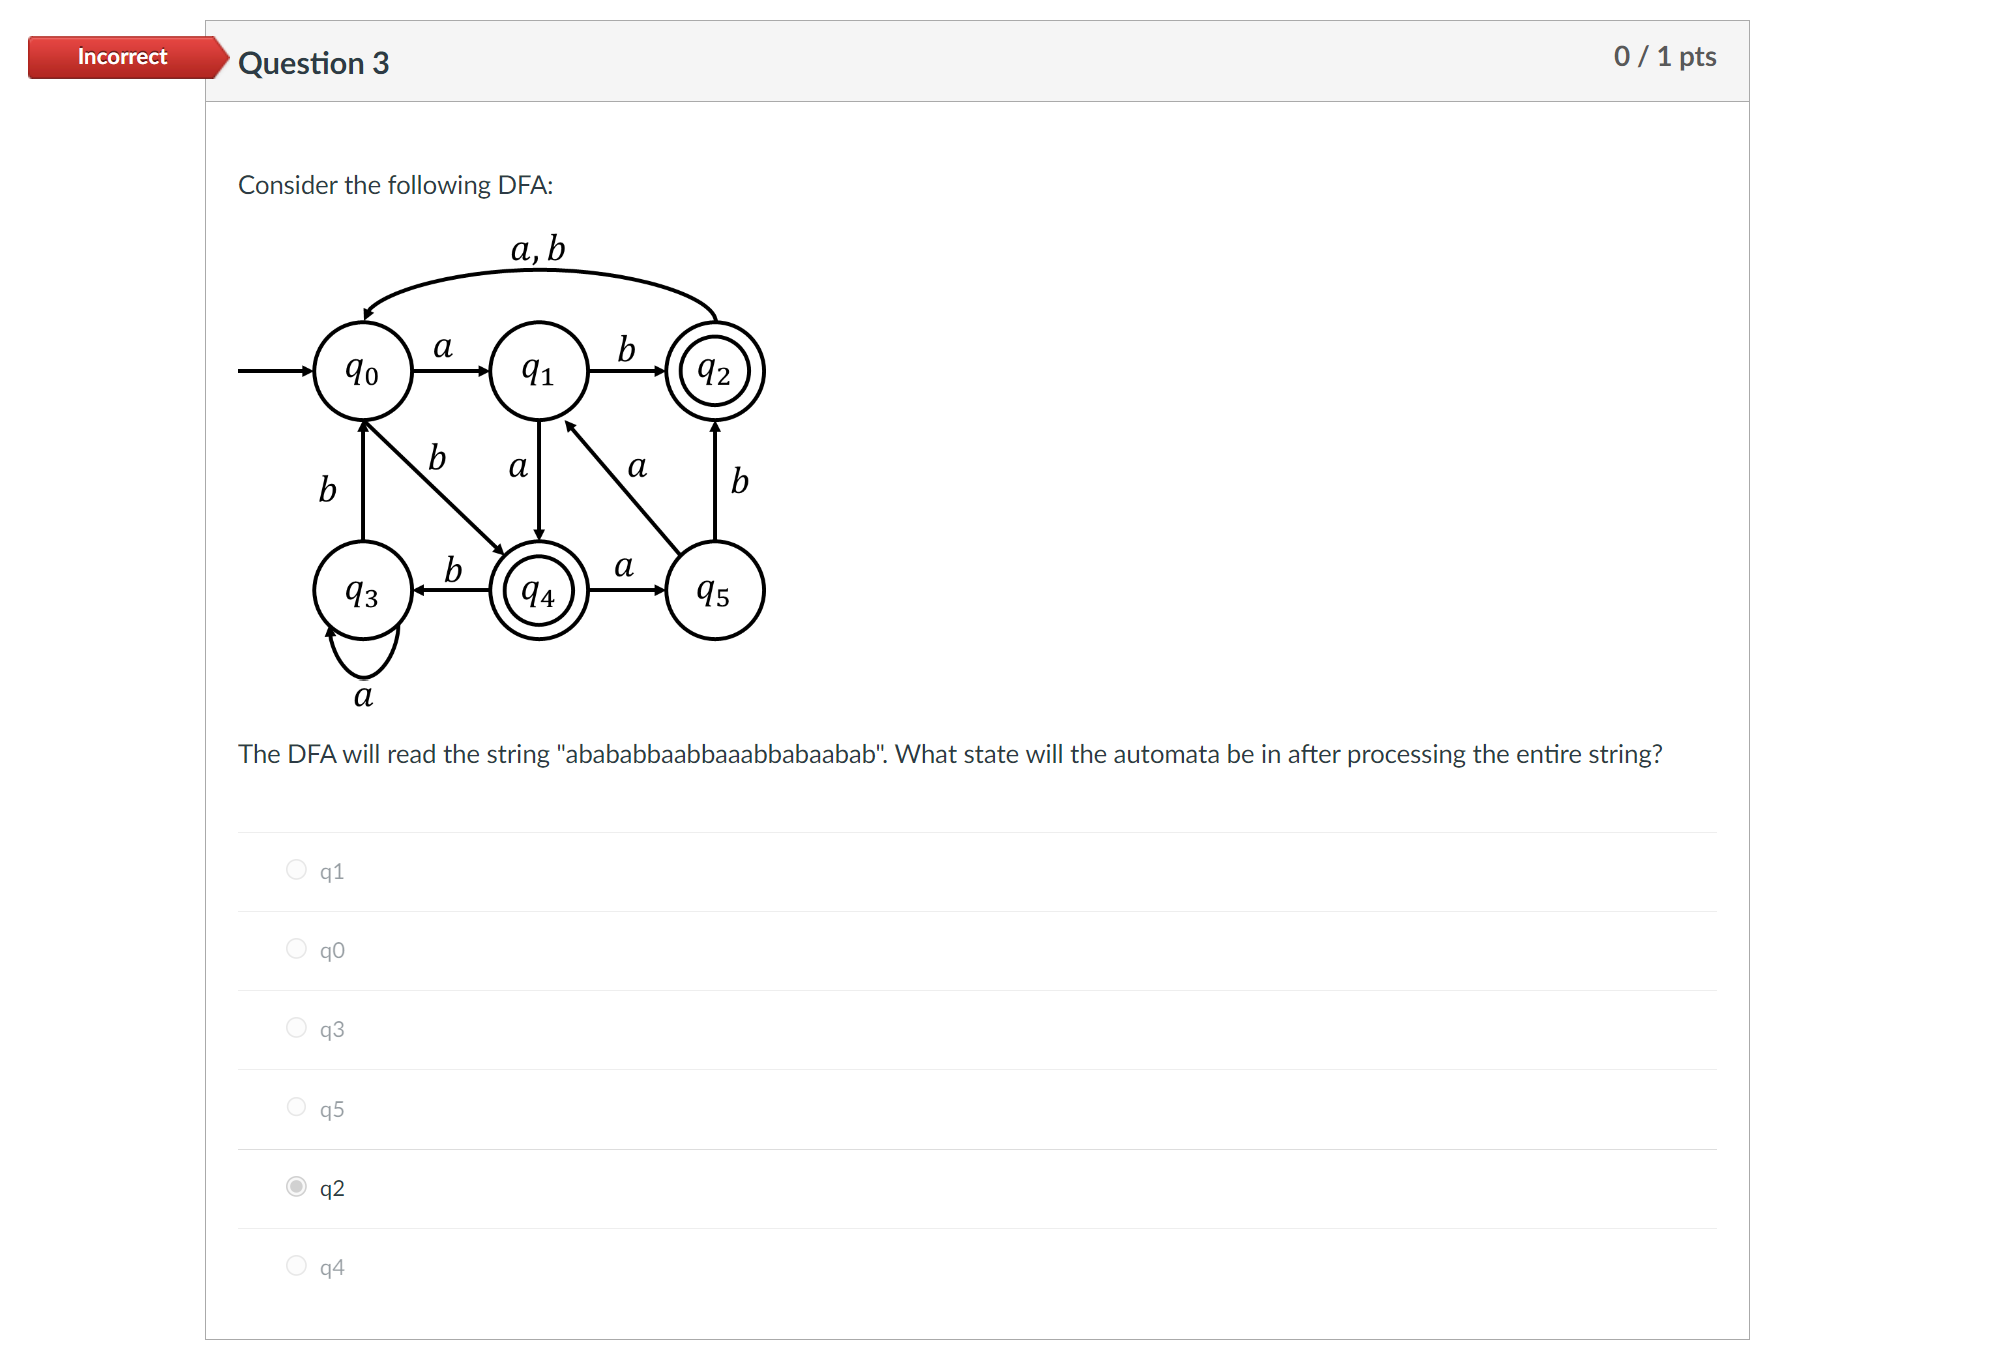Select the q4 answer radio button
The height and width of the screenshot is (1356, 1992).
click(296, 1266)
